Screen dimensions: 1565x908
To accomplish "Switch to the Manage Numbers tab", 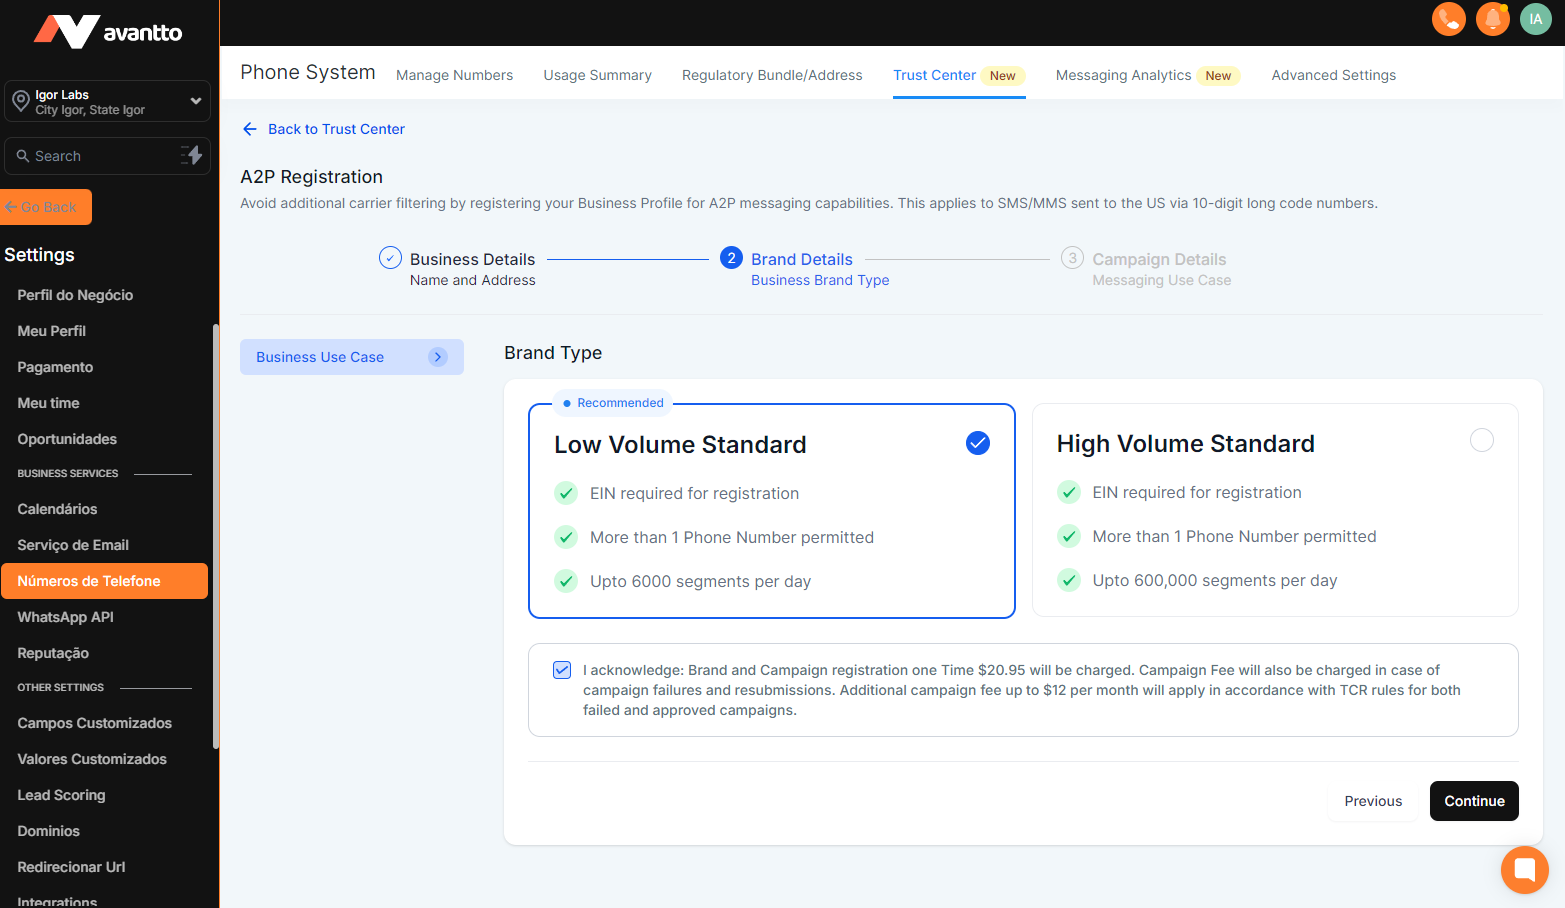I will click(x=454, y=75).
